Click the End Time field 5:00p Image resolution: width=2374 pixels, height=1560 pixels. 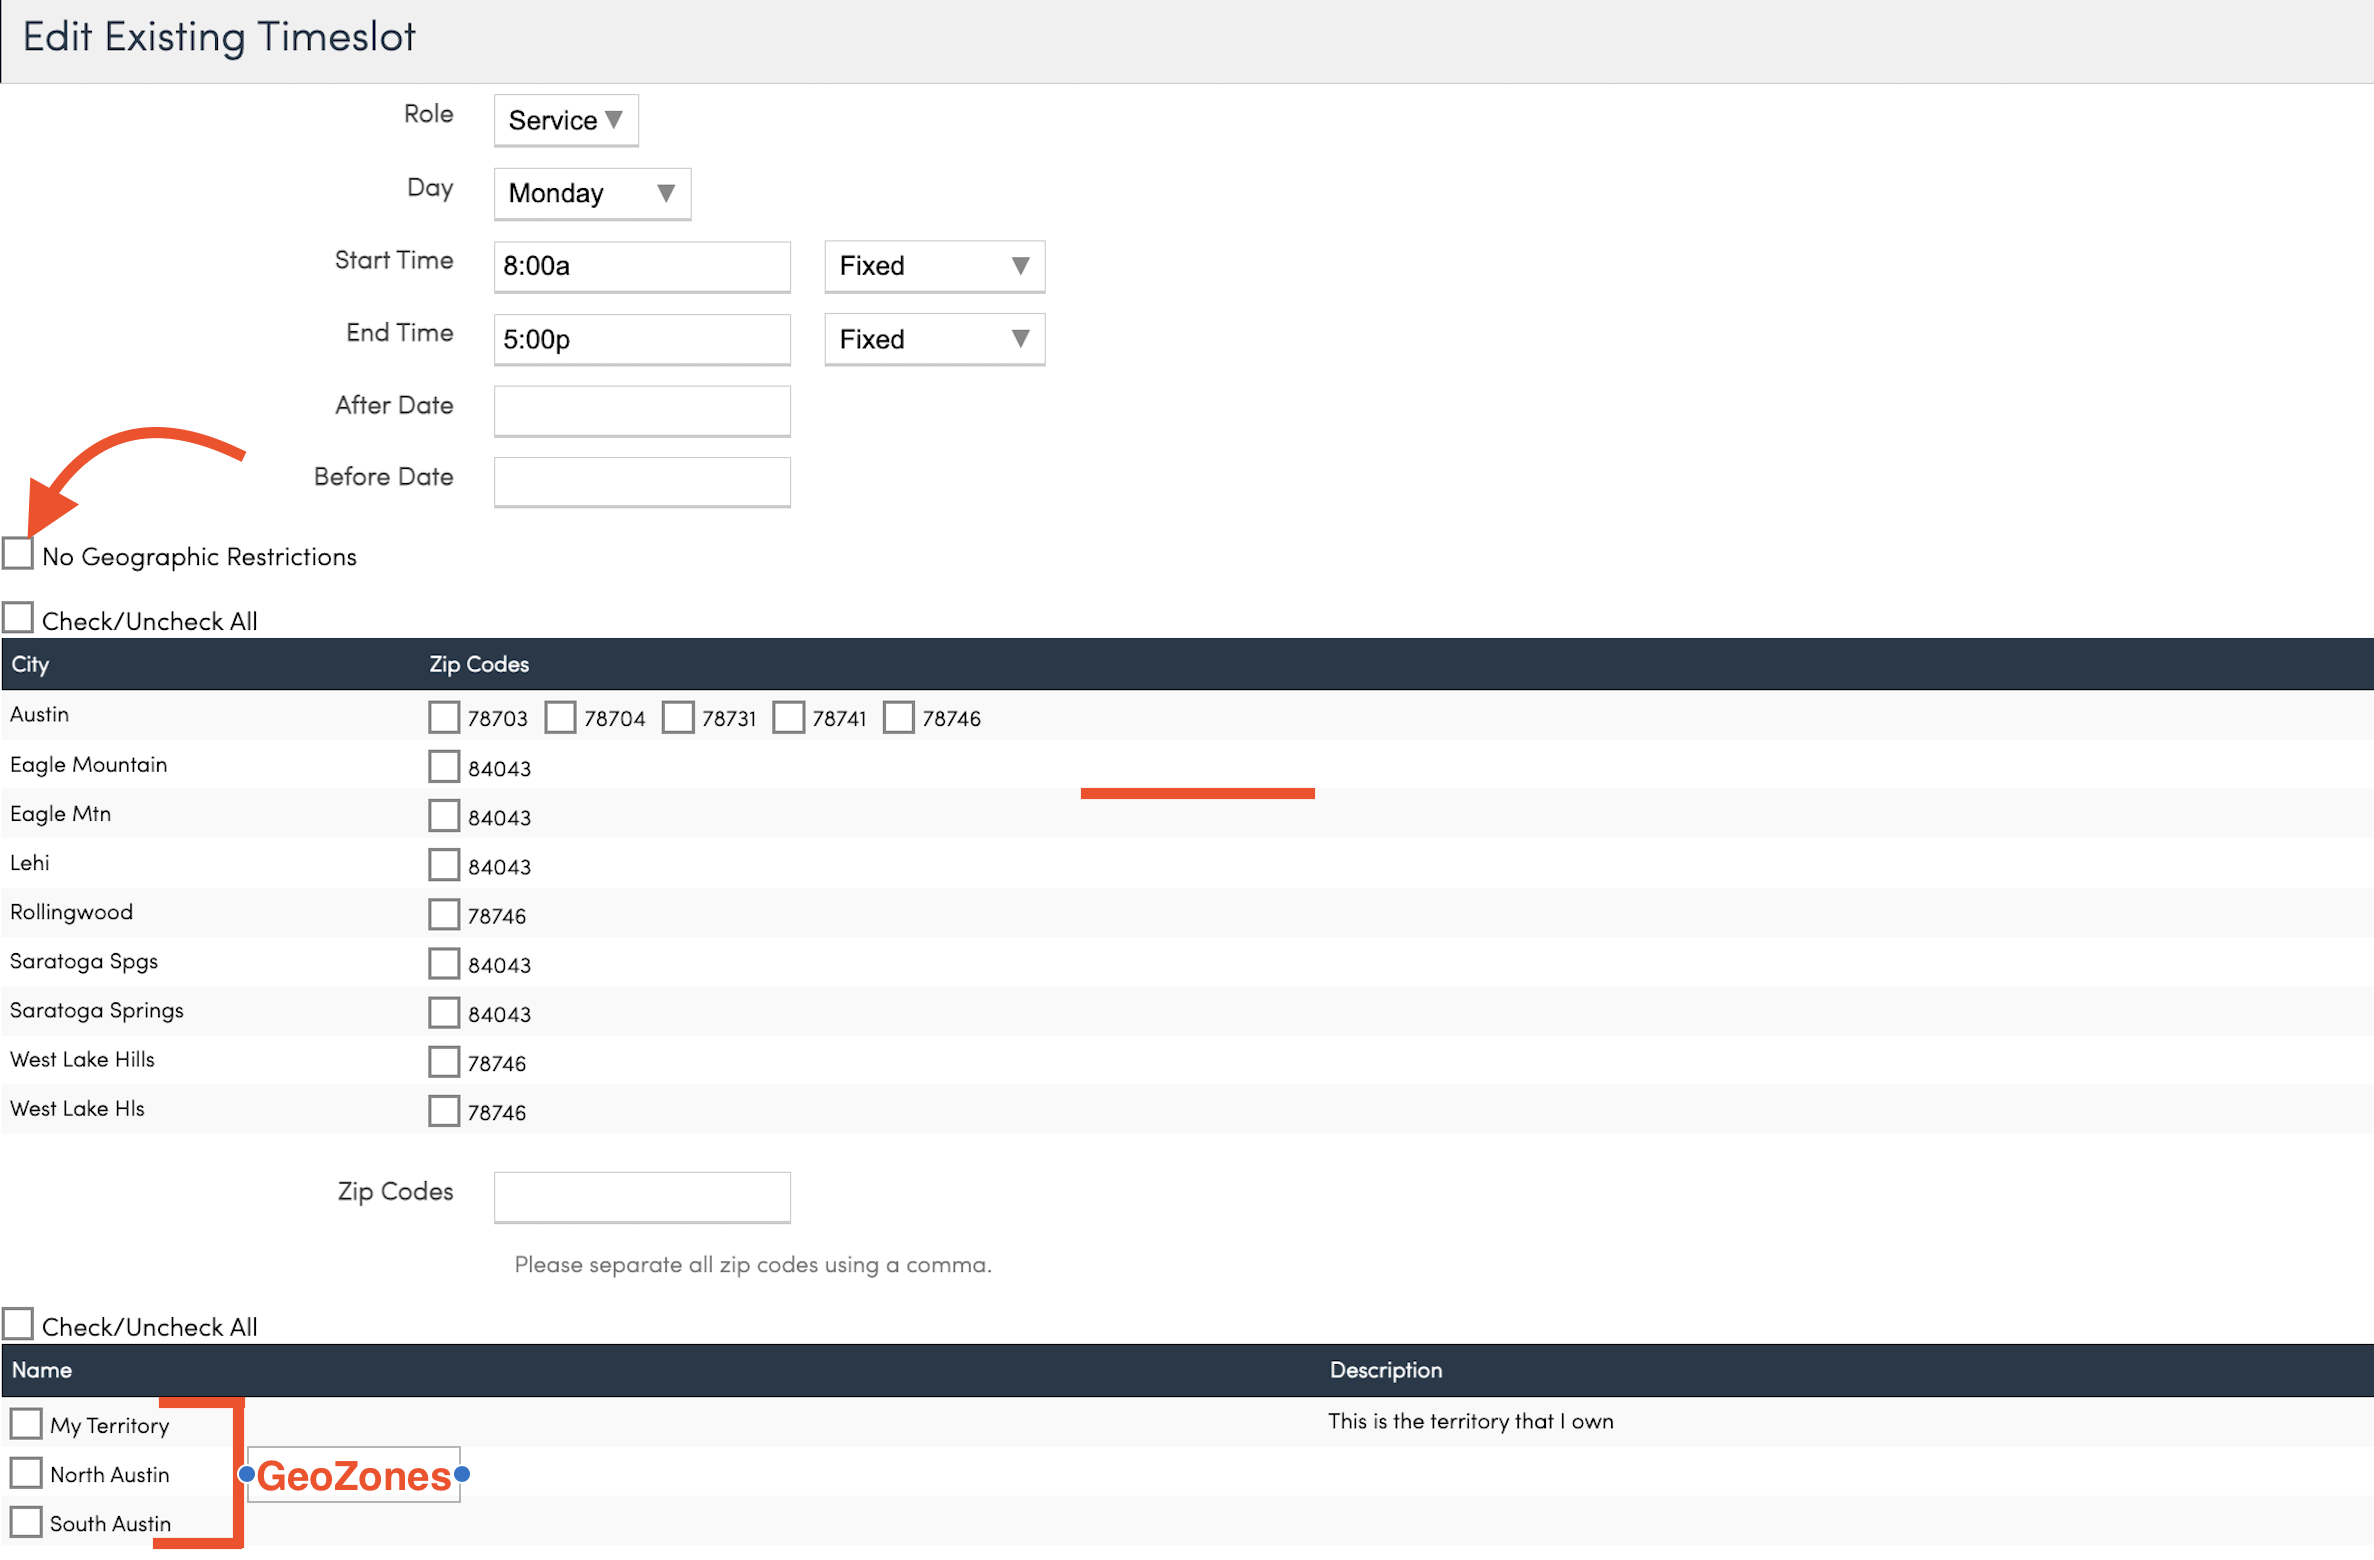(x=641, y=339)
